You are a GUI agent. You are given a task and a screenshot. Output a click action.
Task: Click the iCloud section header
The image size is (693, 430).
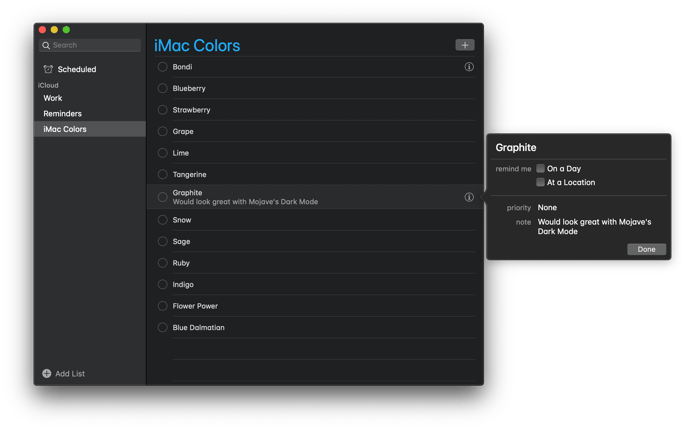point(48,85)
